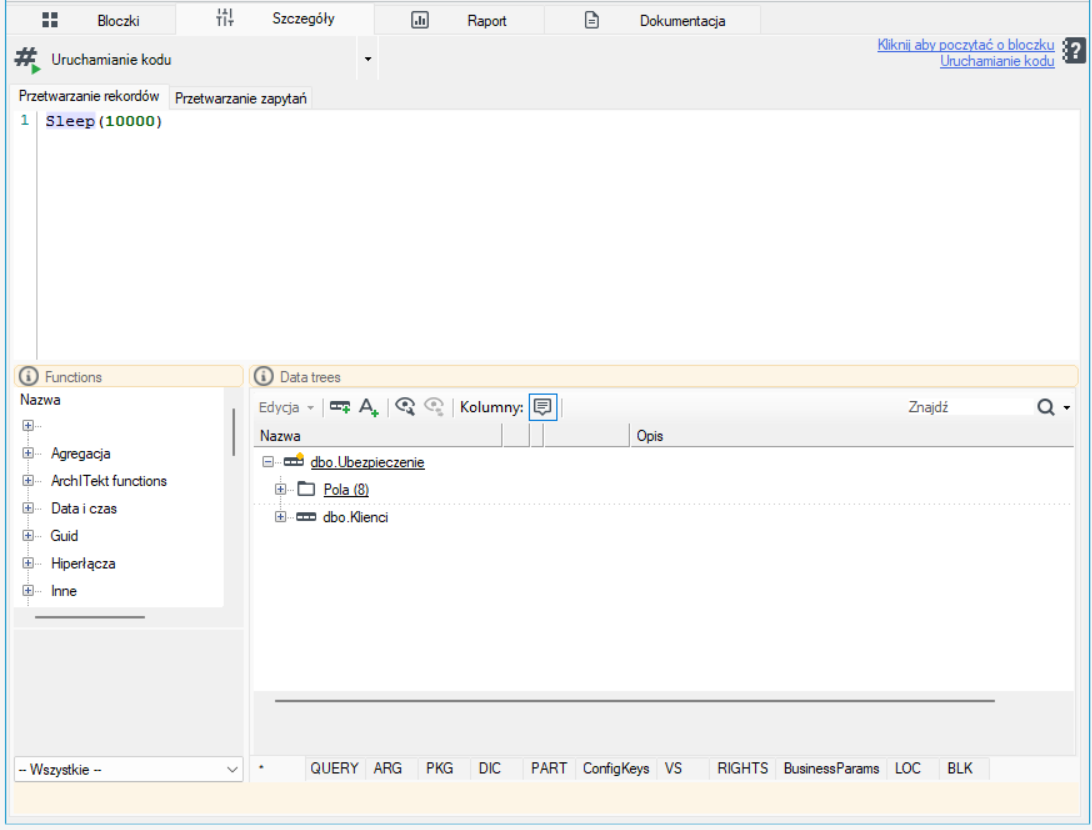The height and width of the screenshot is (830, 1092).
Task: Expand the Hiperłącza functions group
Action: tap(28, 563)
